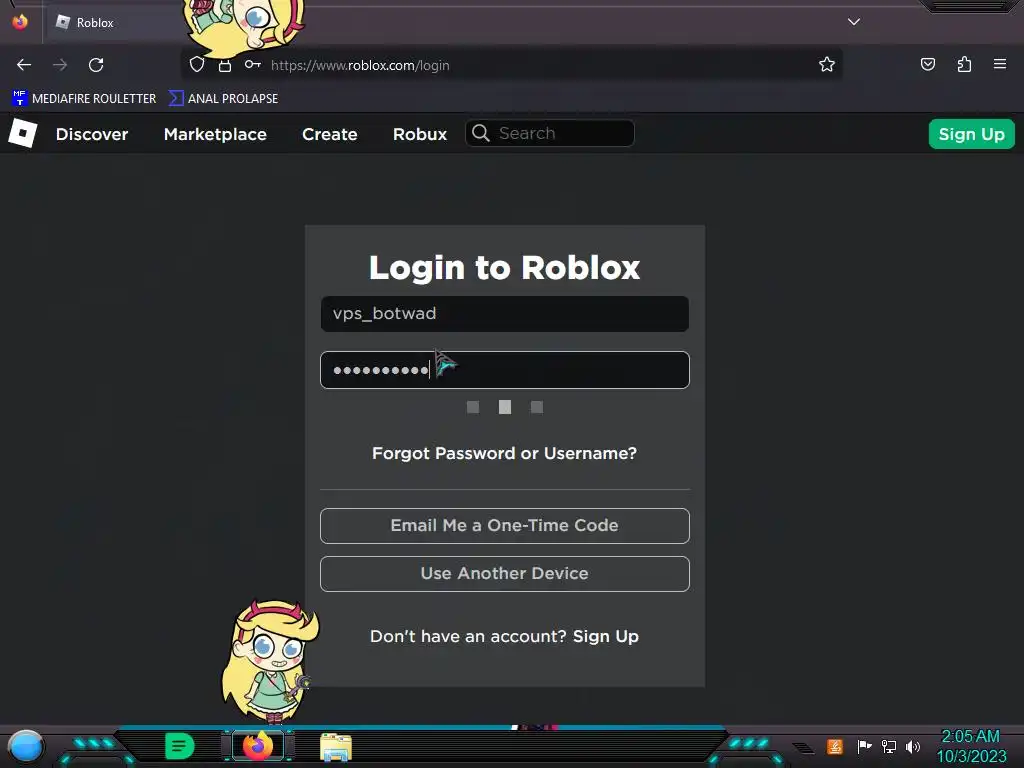Screen dimensions: 1024x768
Task: Open the extensions puzzle icon
Action: (964, 64)
